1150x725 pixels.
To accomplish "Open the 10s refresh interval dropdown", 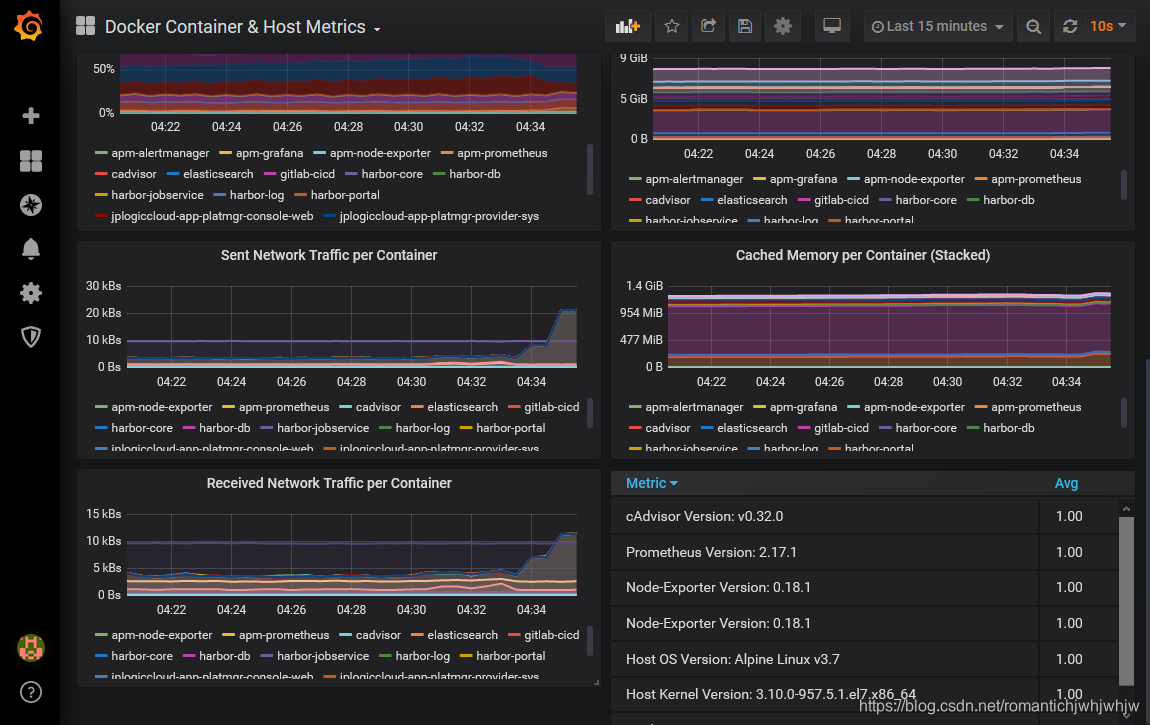I will click(x=1109, y=26).
